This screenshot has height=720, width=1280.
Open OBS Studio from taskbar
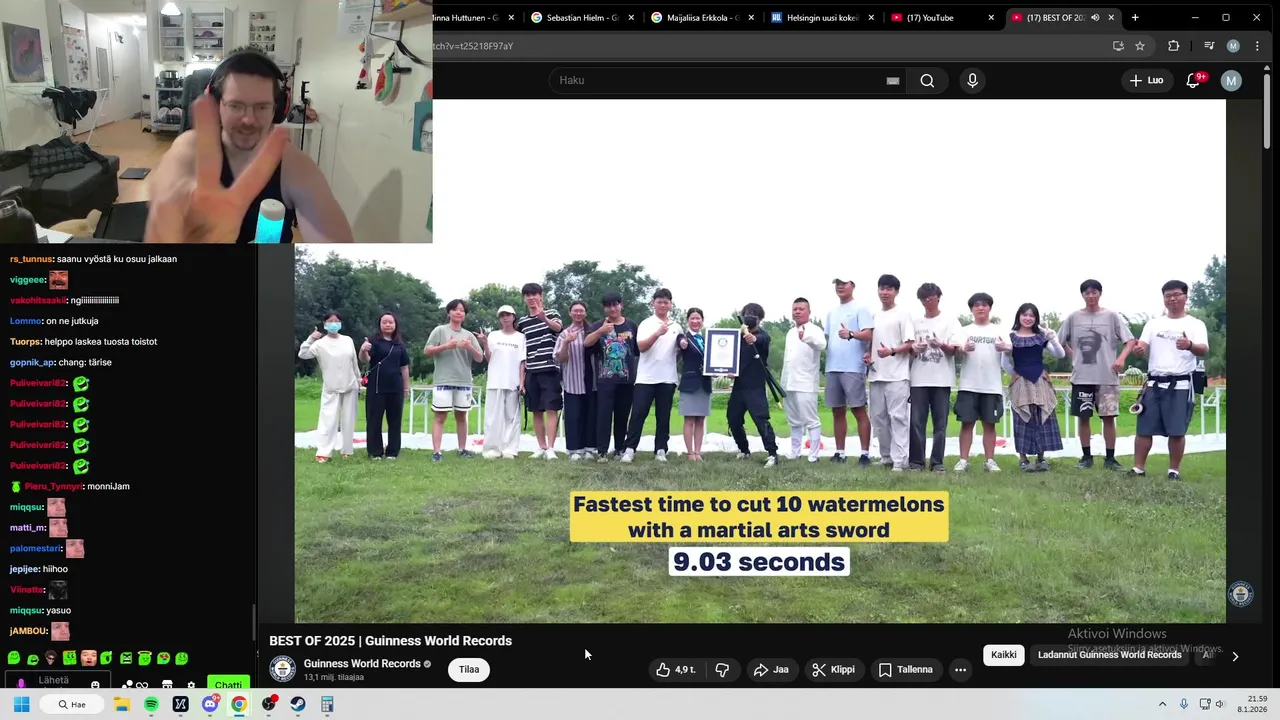(269, 704)
